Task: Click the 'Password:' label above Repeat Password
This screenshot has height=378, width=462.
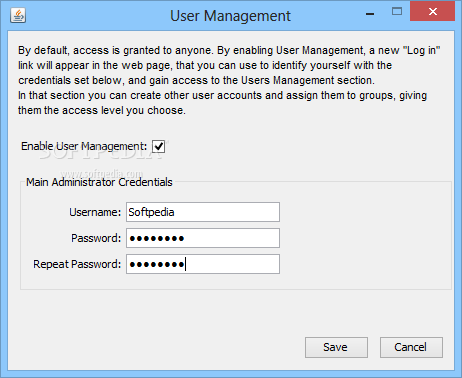Action: pyautogui.click(x=96, y=238)
